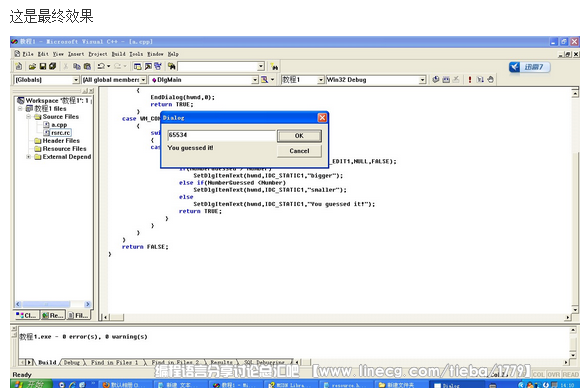Undo the last edit via toolbar
The image size is (581, 388).
pos(100,66)
